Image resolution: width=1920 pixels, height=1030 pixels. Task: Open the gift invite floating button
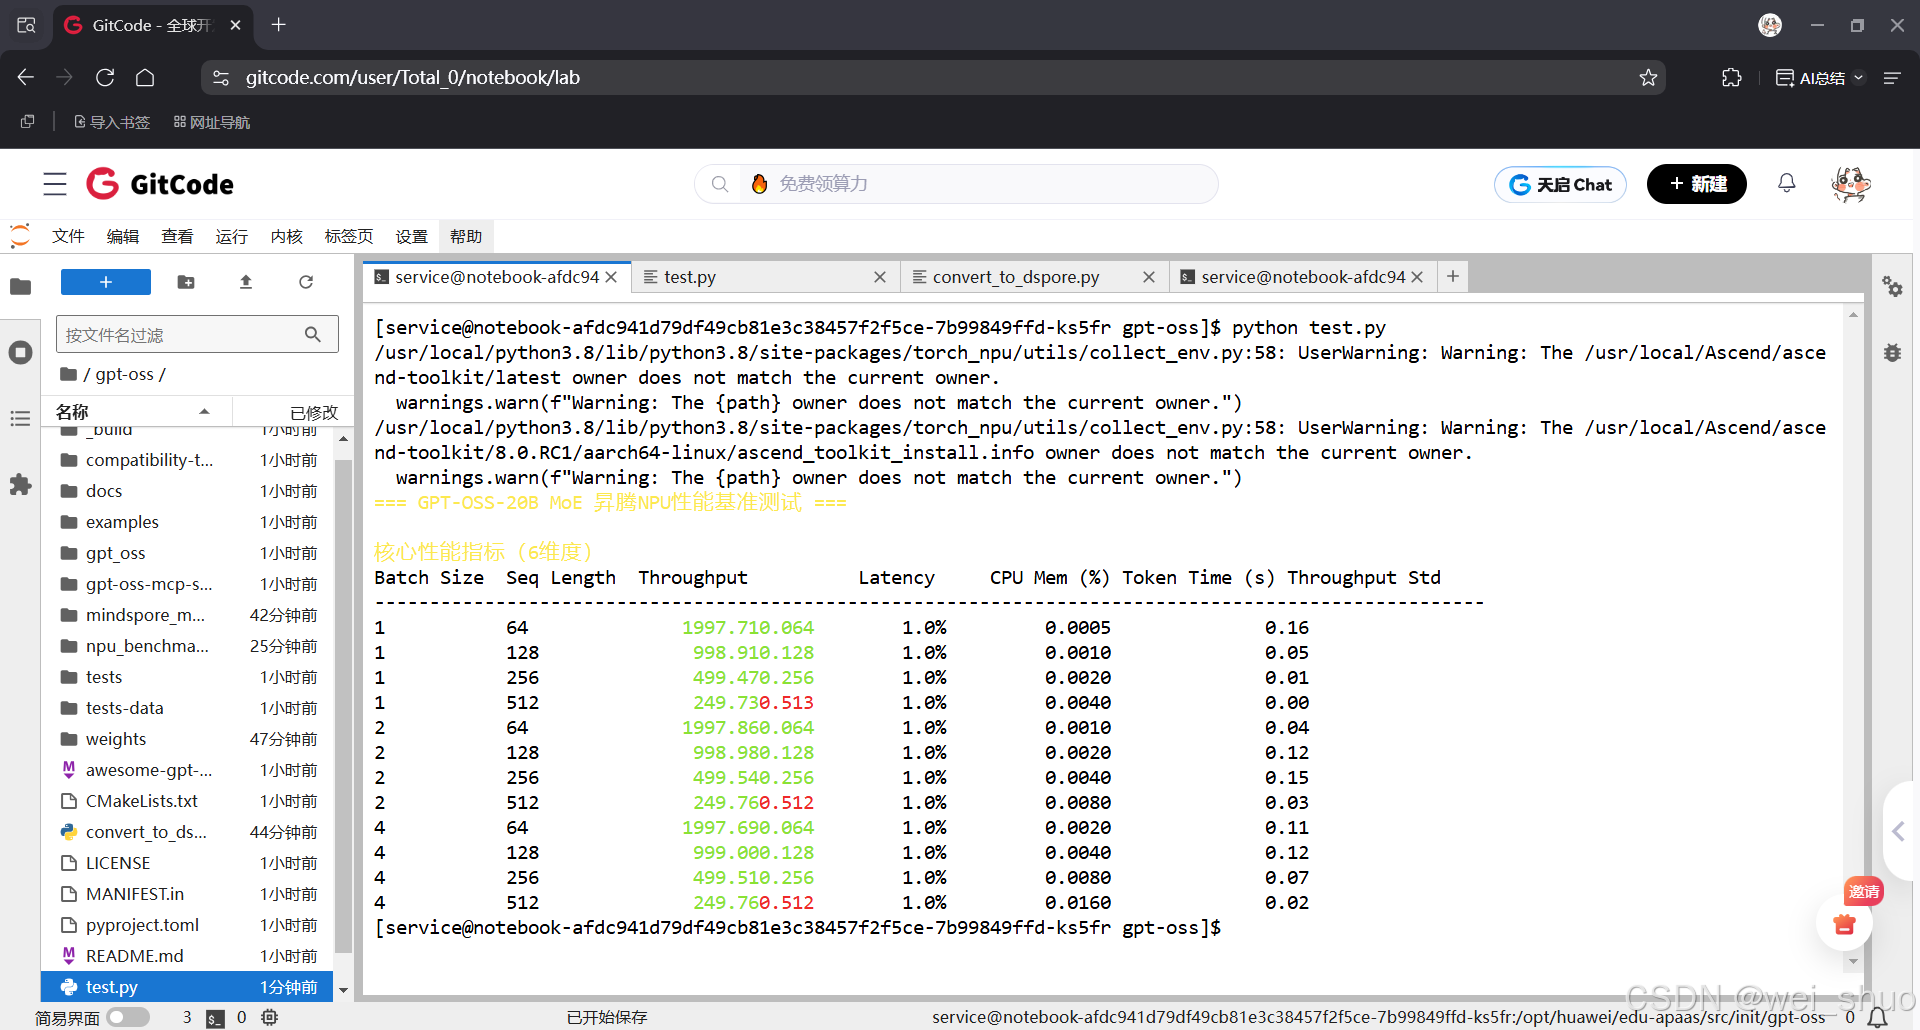[1845, 924]
